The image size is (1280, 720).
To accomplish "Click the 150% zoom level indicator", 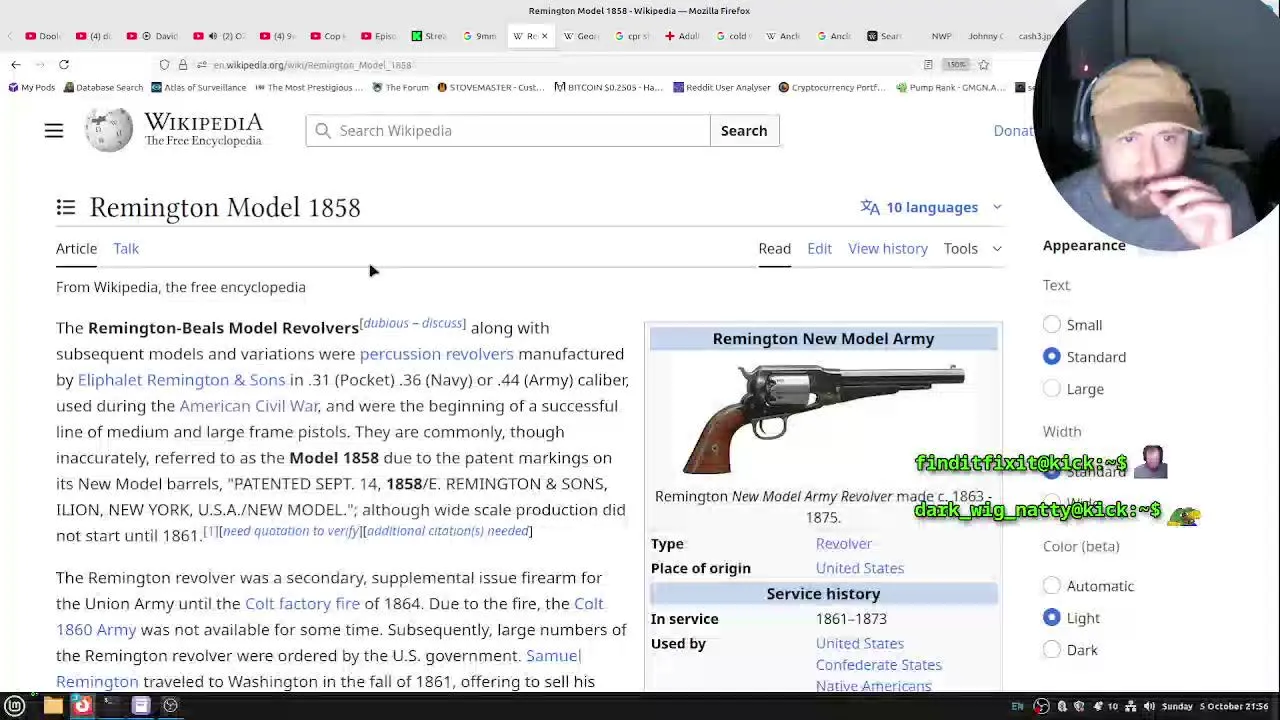I will [957, 65].
